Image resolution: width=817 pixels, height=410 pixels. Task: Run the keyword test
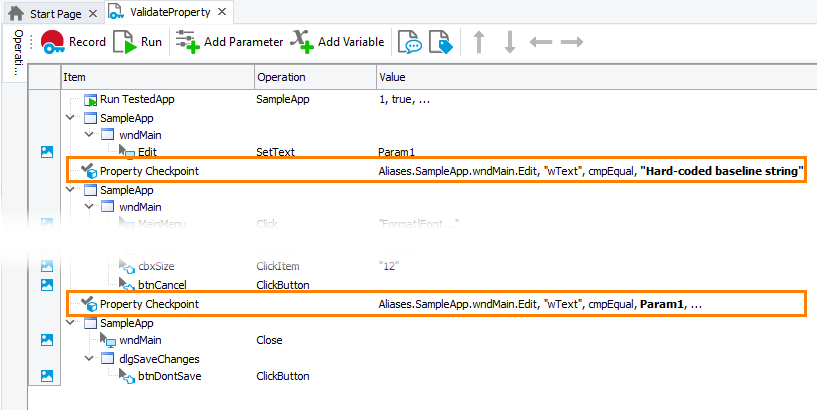[138, 42]
